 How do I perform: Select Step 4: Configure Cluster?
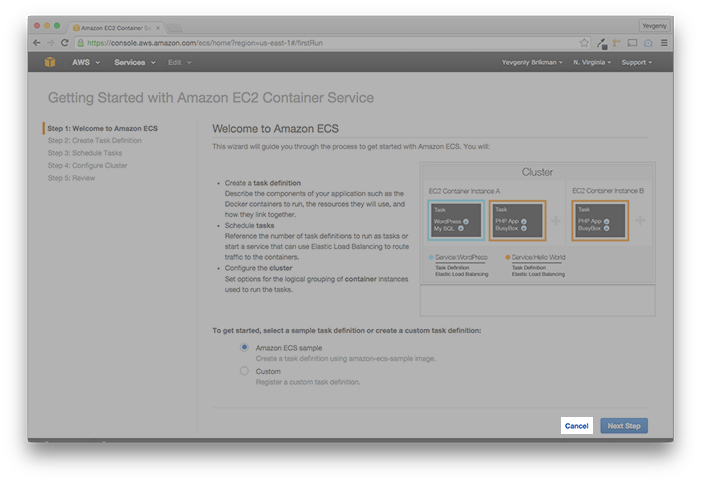pyautogui.click(x=87, y=165)
